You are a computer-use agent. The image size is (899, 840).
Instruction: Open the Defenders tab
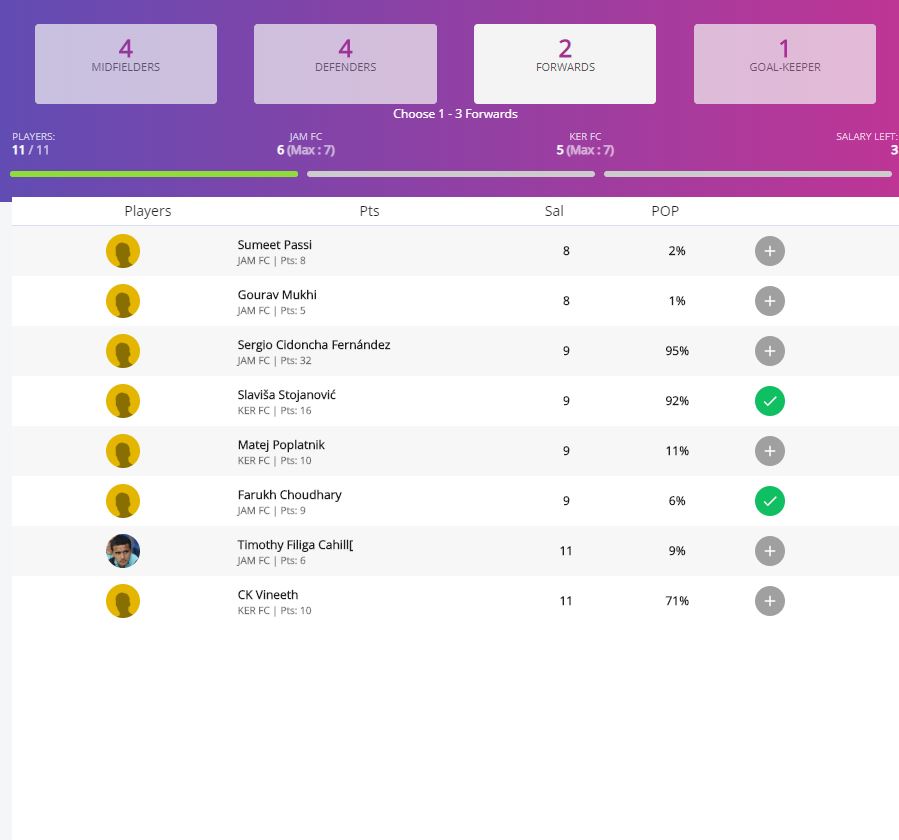click(345, 64)
